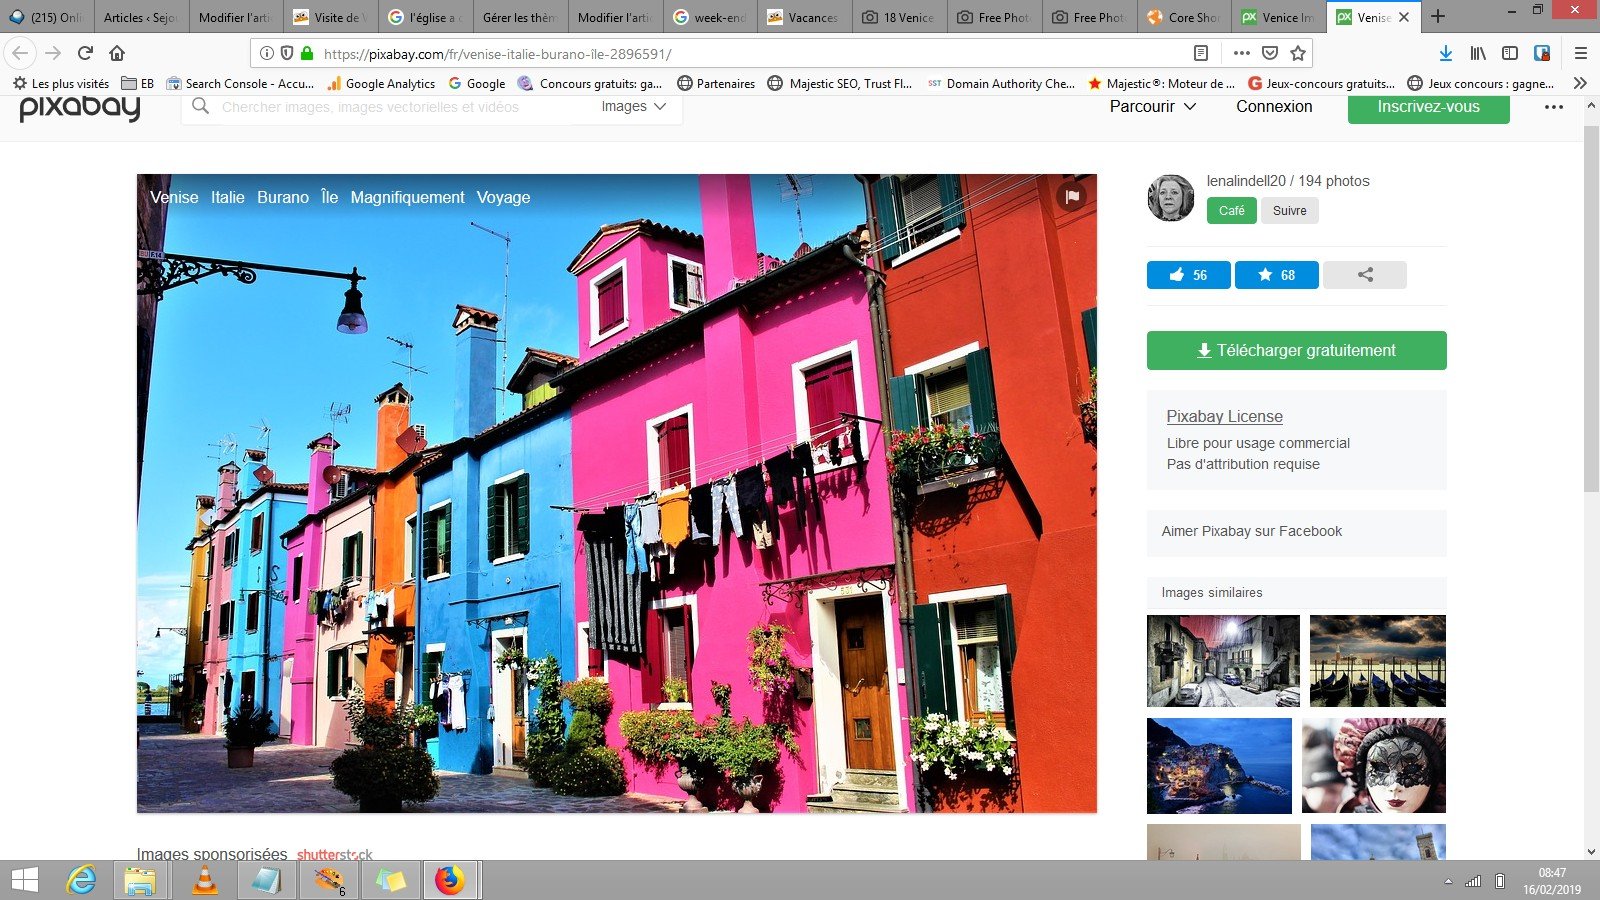Like the photo with thumbs-up button
This screenshot has width=1600, height=900.
[x=1188, y=275]
